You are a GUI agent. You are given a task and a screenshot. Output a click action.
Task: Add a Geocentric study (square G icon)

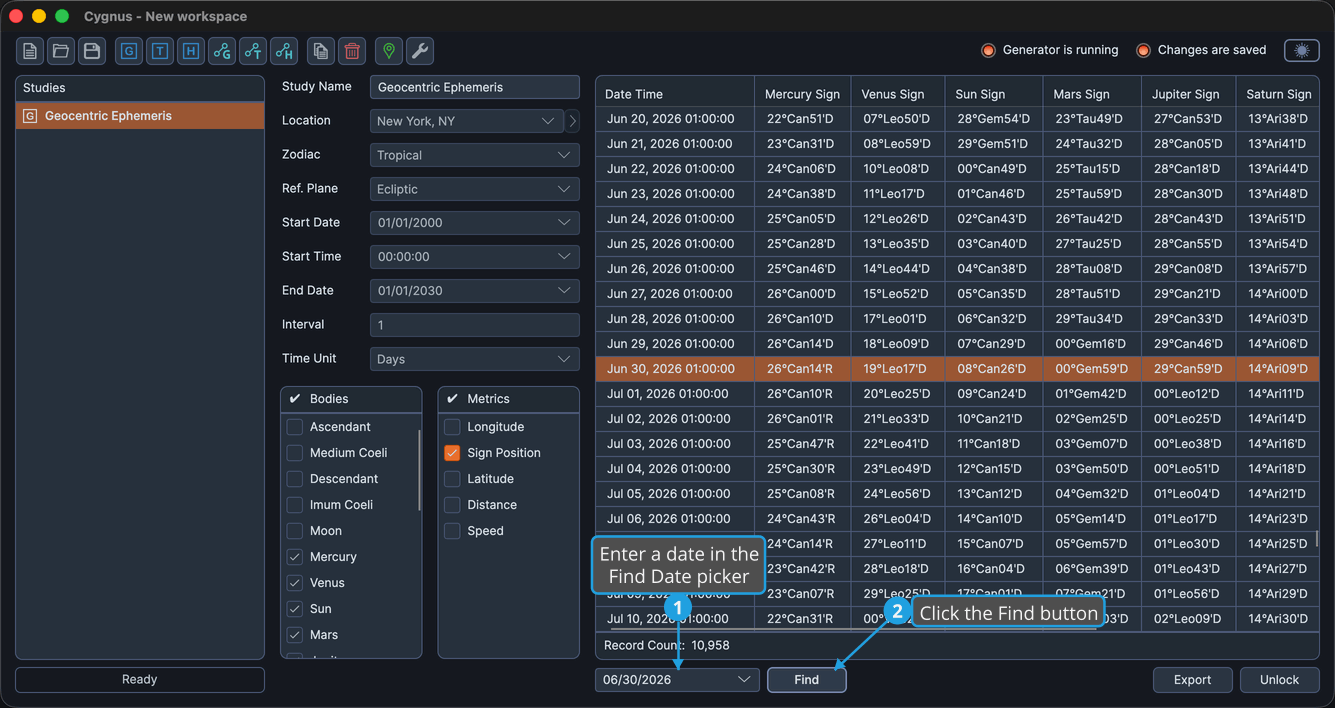[129, 51]
